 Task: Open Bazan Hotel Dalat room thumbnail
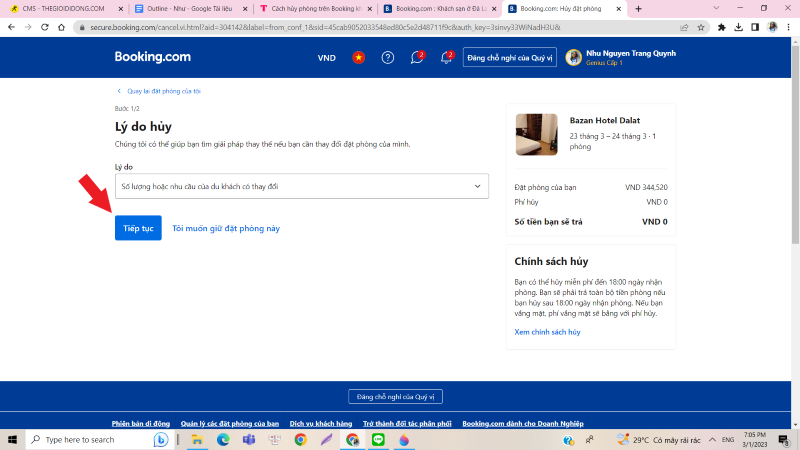coord(536,134)
